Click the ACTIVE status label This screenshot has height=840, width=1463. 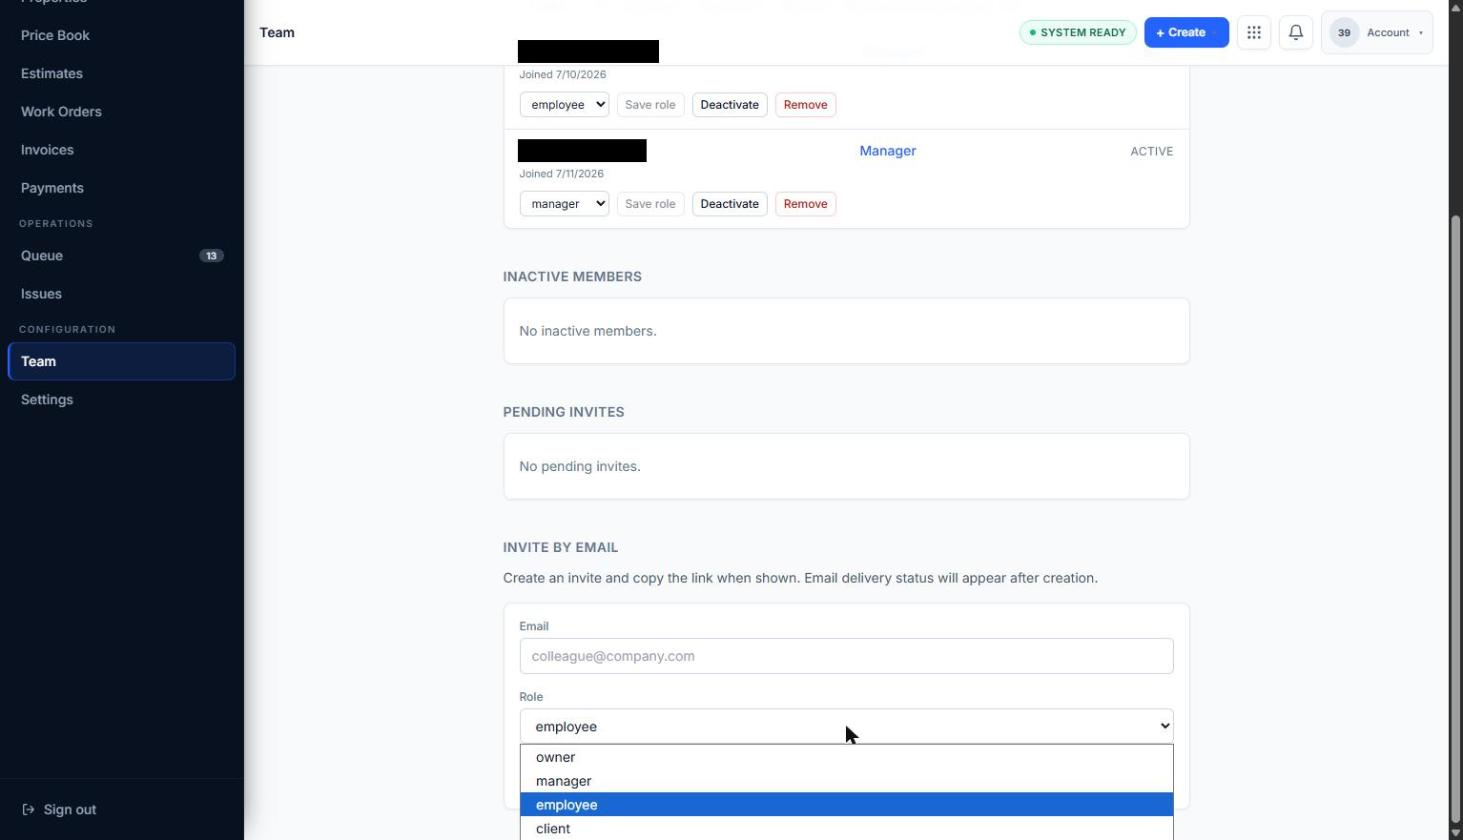point(1152,151)
